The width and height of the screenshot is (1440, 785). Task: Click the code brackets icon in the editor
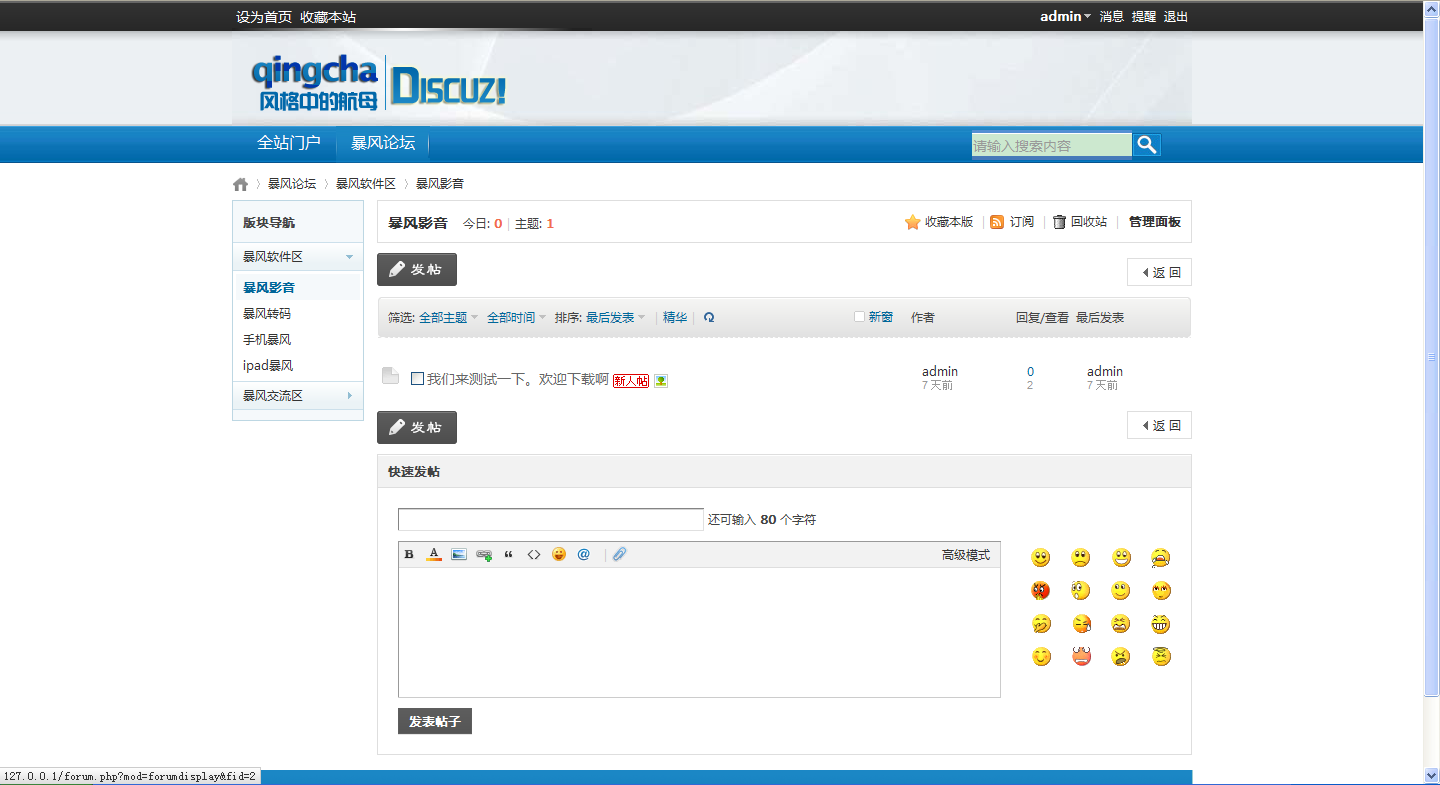tap(534, 554)
